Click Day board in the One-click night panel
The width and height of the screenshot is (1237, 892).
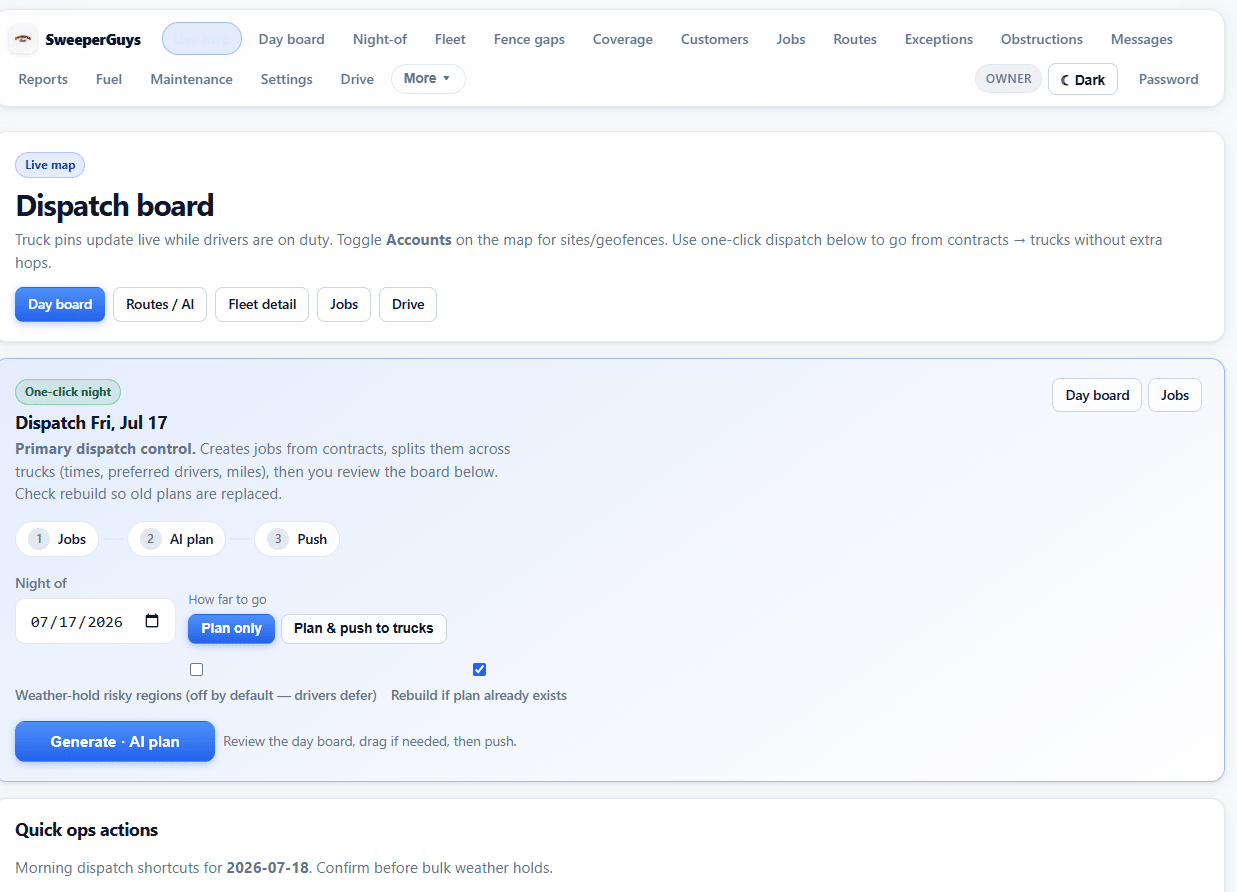tap(1097, 395)
